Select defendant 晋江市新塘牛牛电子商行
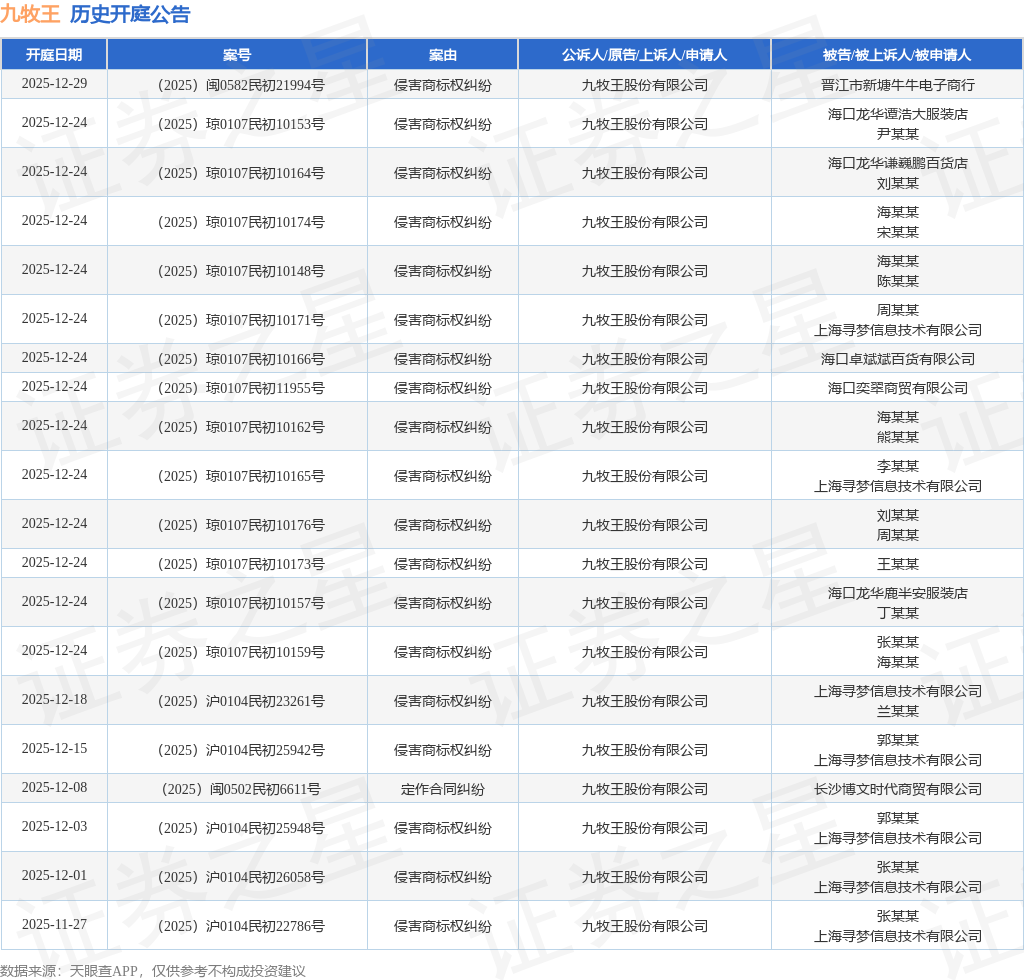 pyautogui.click(x=897, y=85)
